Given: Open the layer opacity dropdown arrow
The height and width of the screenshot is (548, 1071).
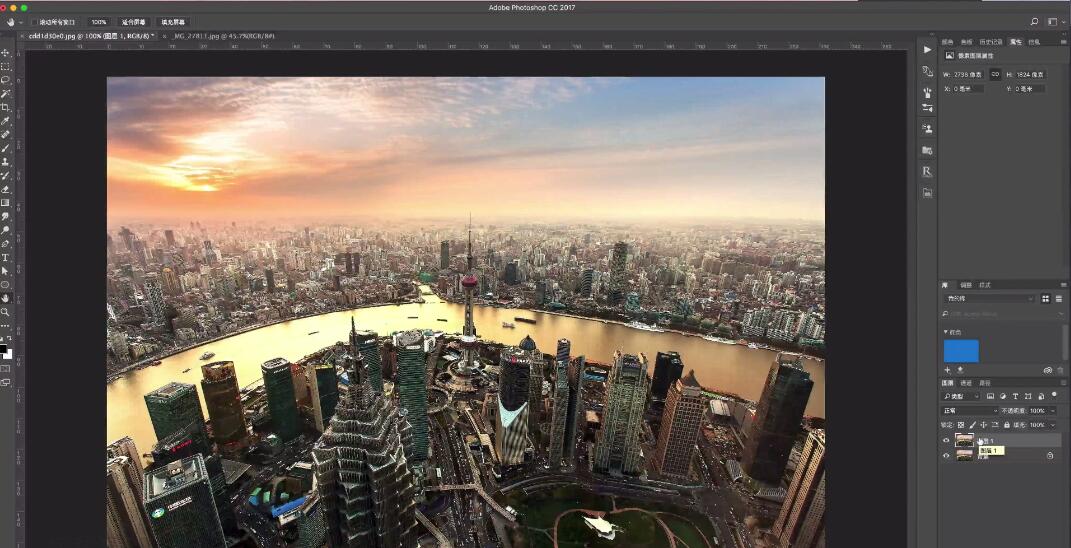Looking at the screenshot, I should tap(1053, 411).
